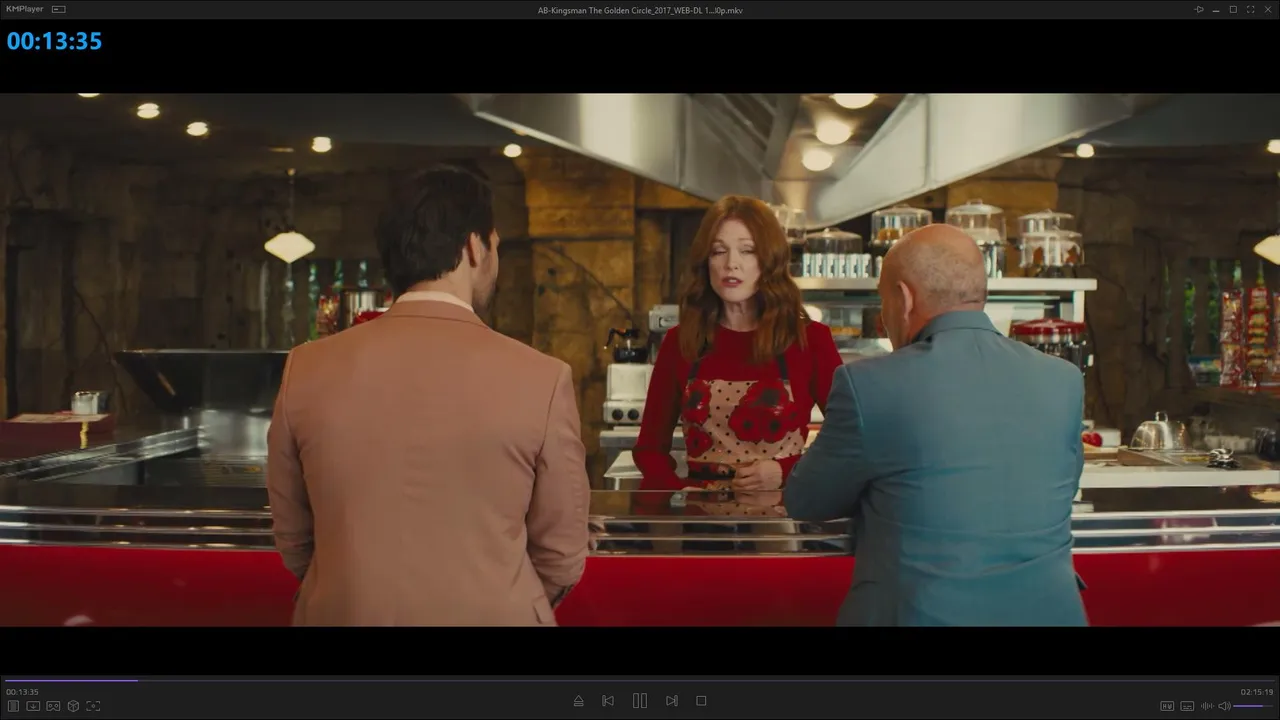Minimize the KMPlayer window

[1216, 10]
